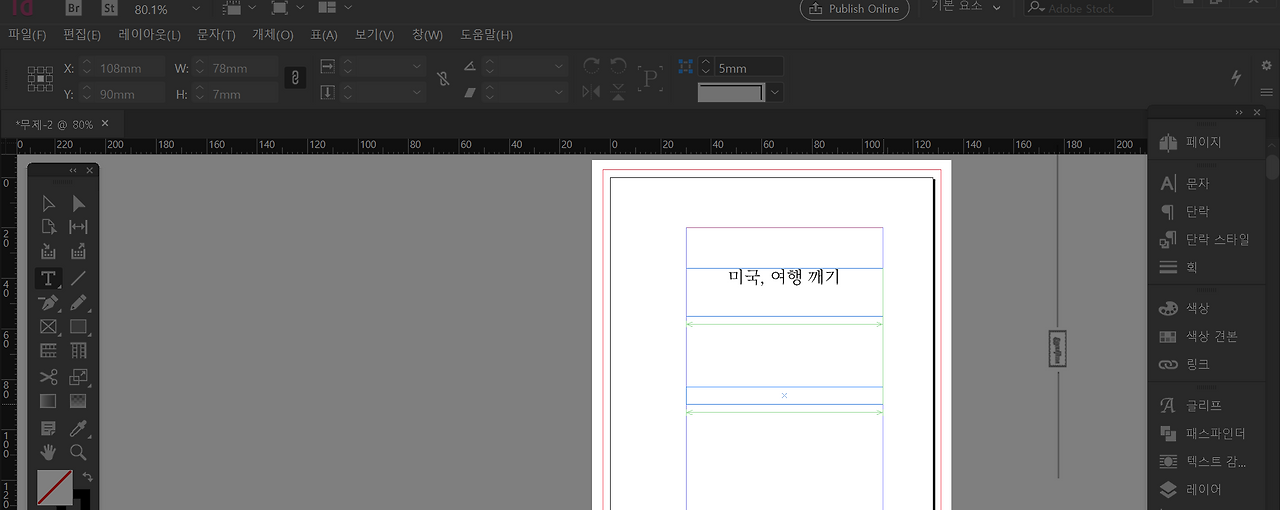Screen dimensions: 1280x510
Task: Open Adobe Bridge via the Br icon
Action: tap(74, 9)
